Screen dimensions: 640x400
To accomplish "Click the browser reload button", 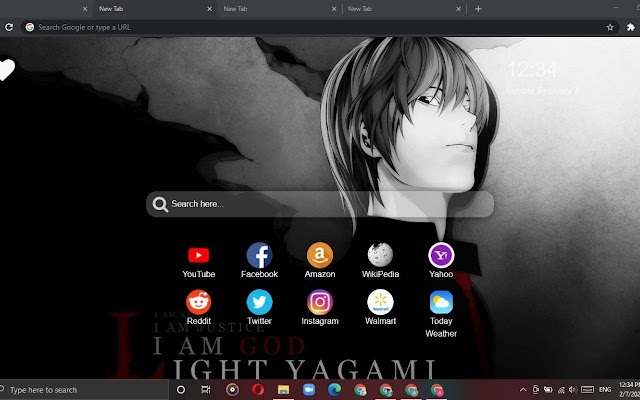I will (x=9, y=27).
